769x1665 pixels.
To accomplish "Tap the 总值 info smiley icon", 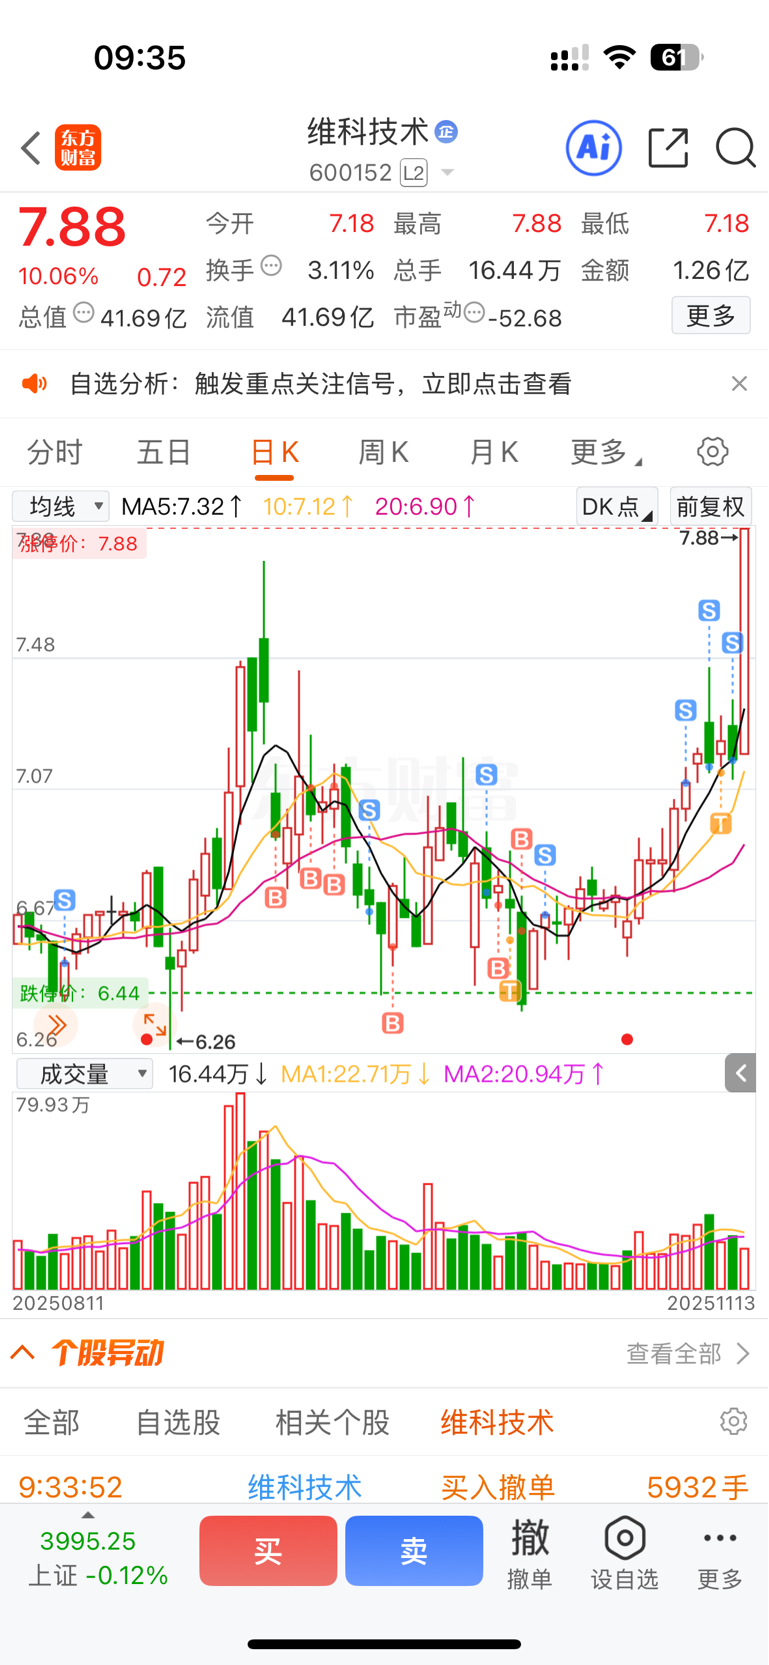I will [x=84, y=313].
